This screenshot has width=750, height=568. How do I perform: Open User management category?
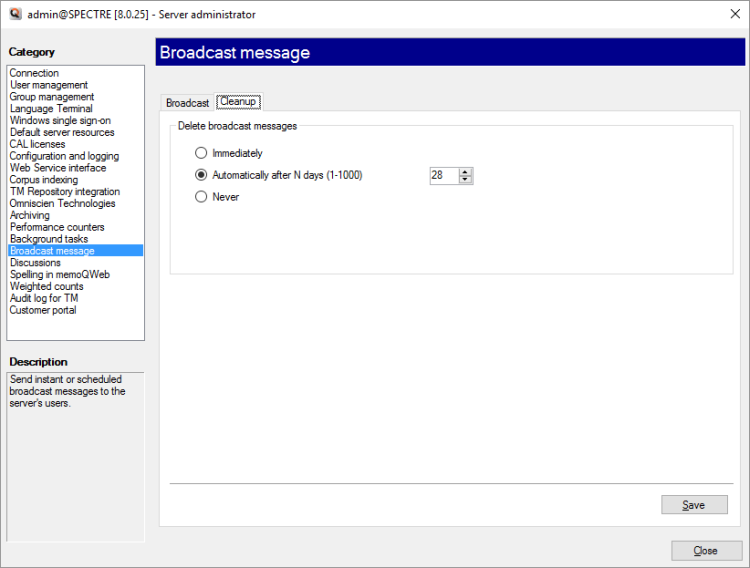pyautogui.click(x=49, y=85)
